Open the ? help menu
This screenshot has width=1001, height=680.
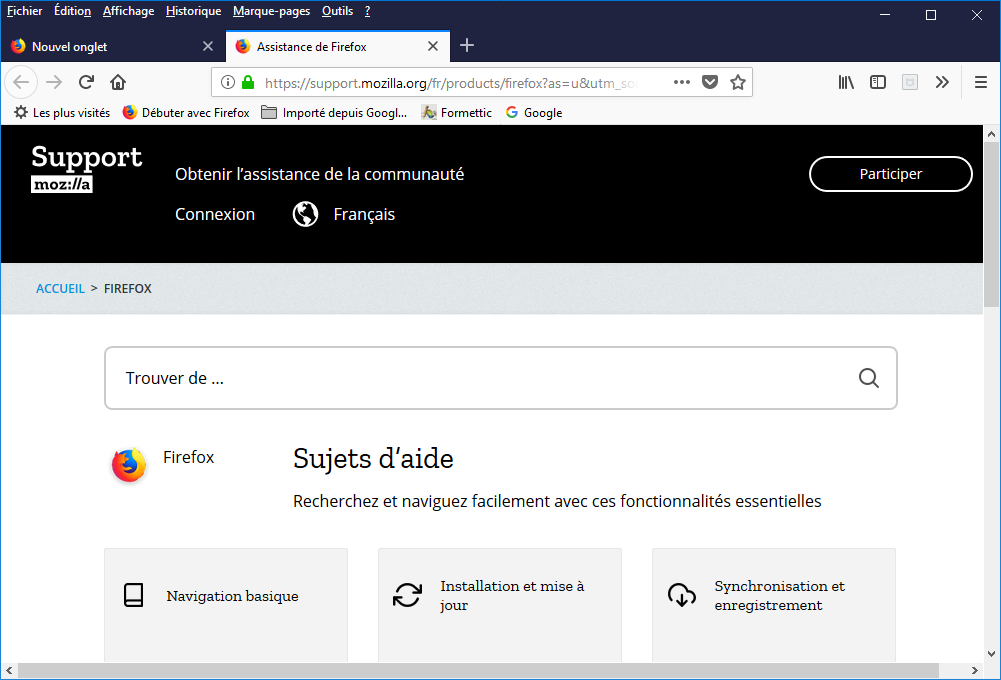367,11
